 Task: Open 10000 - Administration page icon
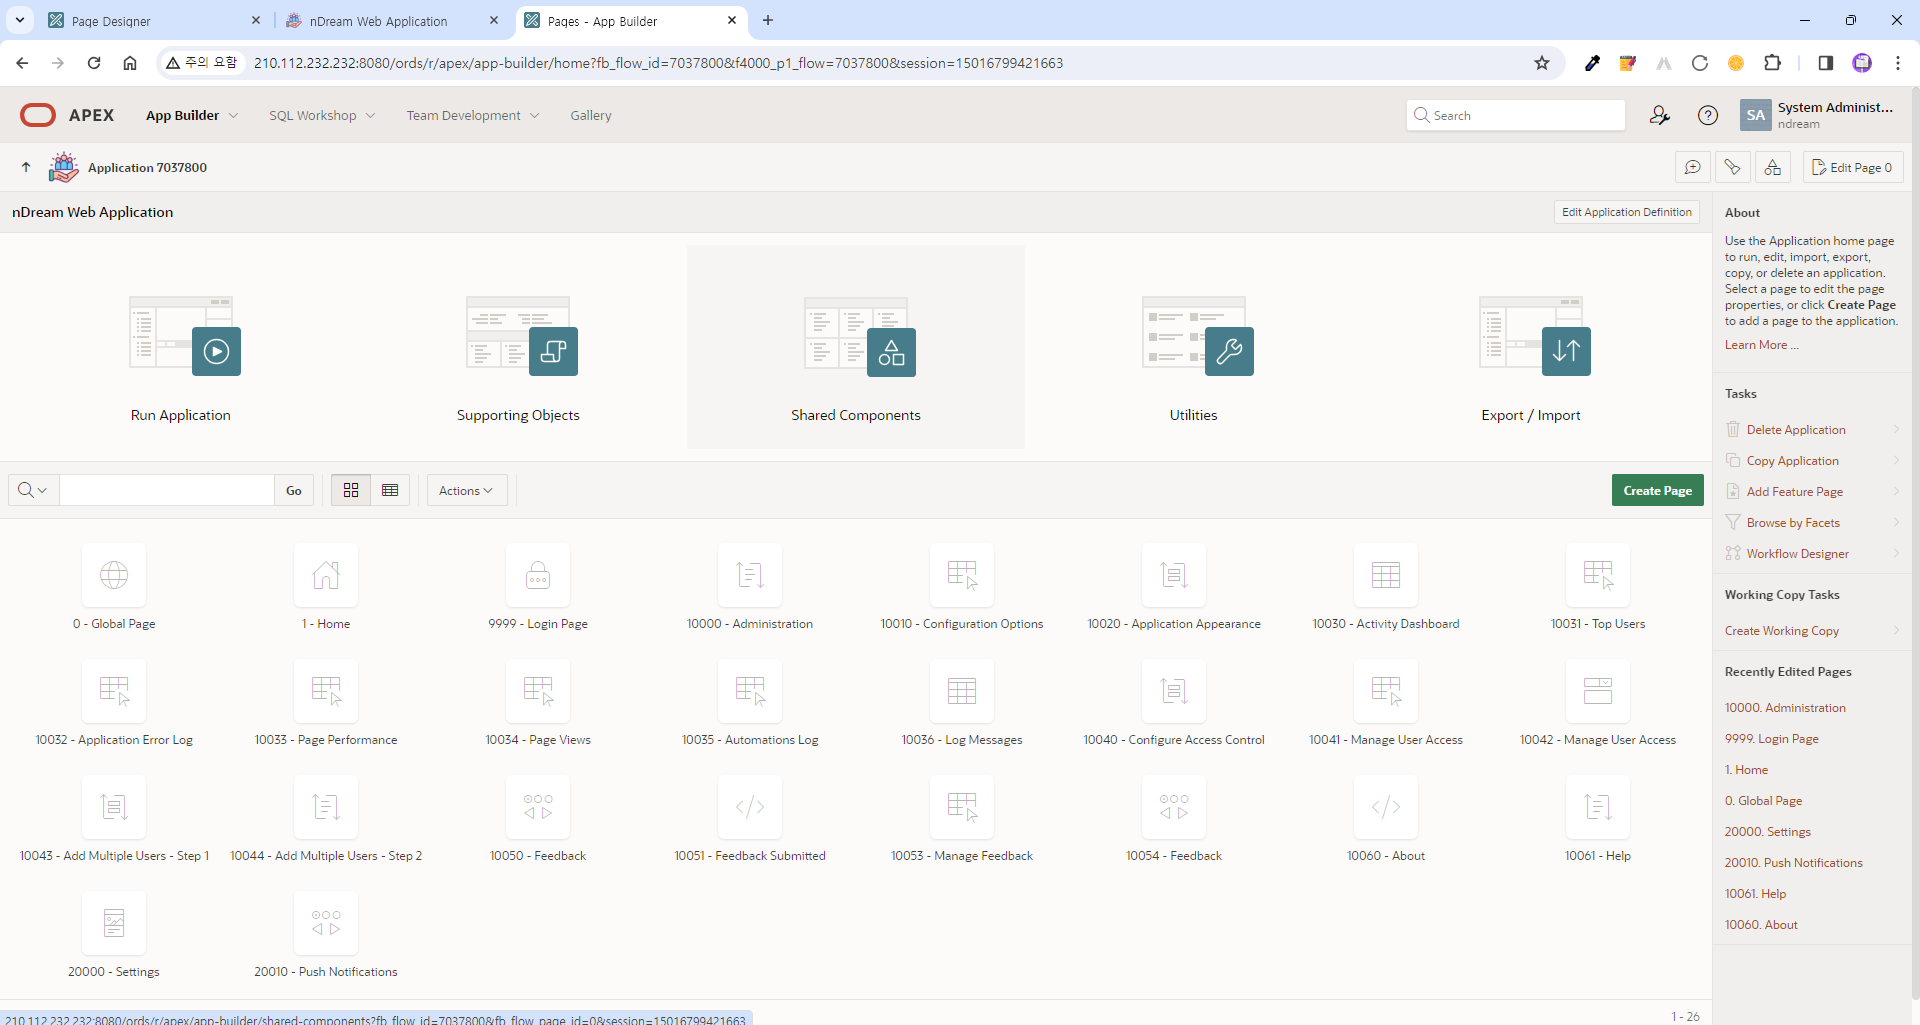tap(750, 575)
